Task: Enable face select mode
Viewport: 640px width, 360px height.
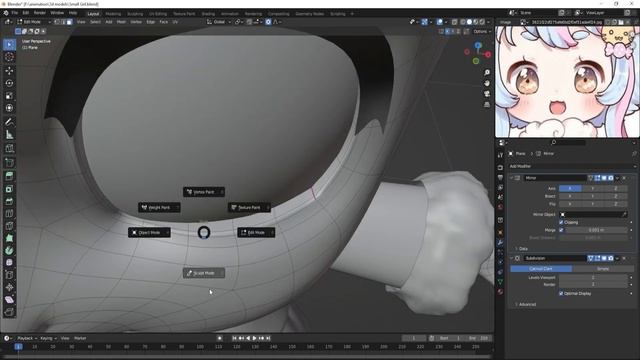Action: (x=69, y=22)
